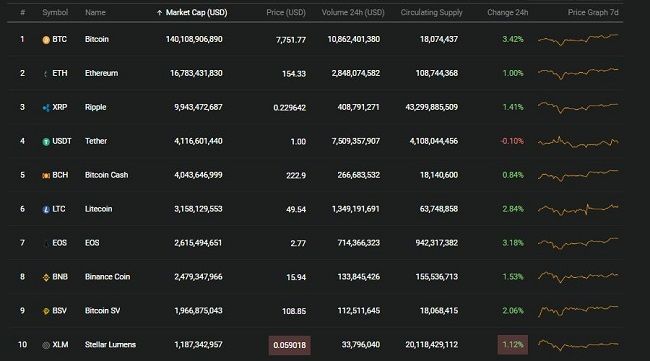Click Tether volume 7,509,357,907

point(356,141)
